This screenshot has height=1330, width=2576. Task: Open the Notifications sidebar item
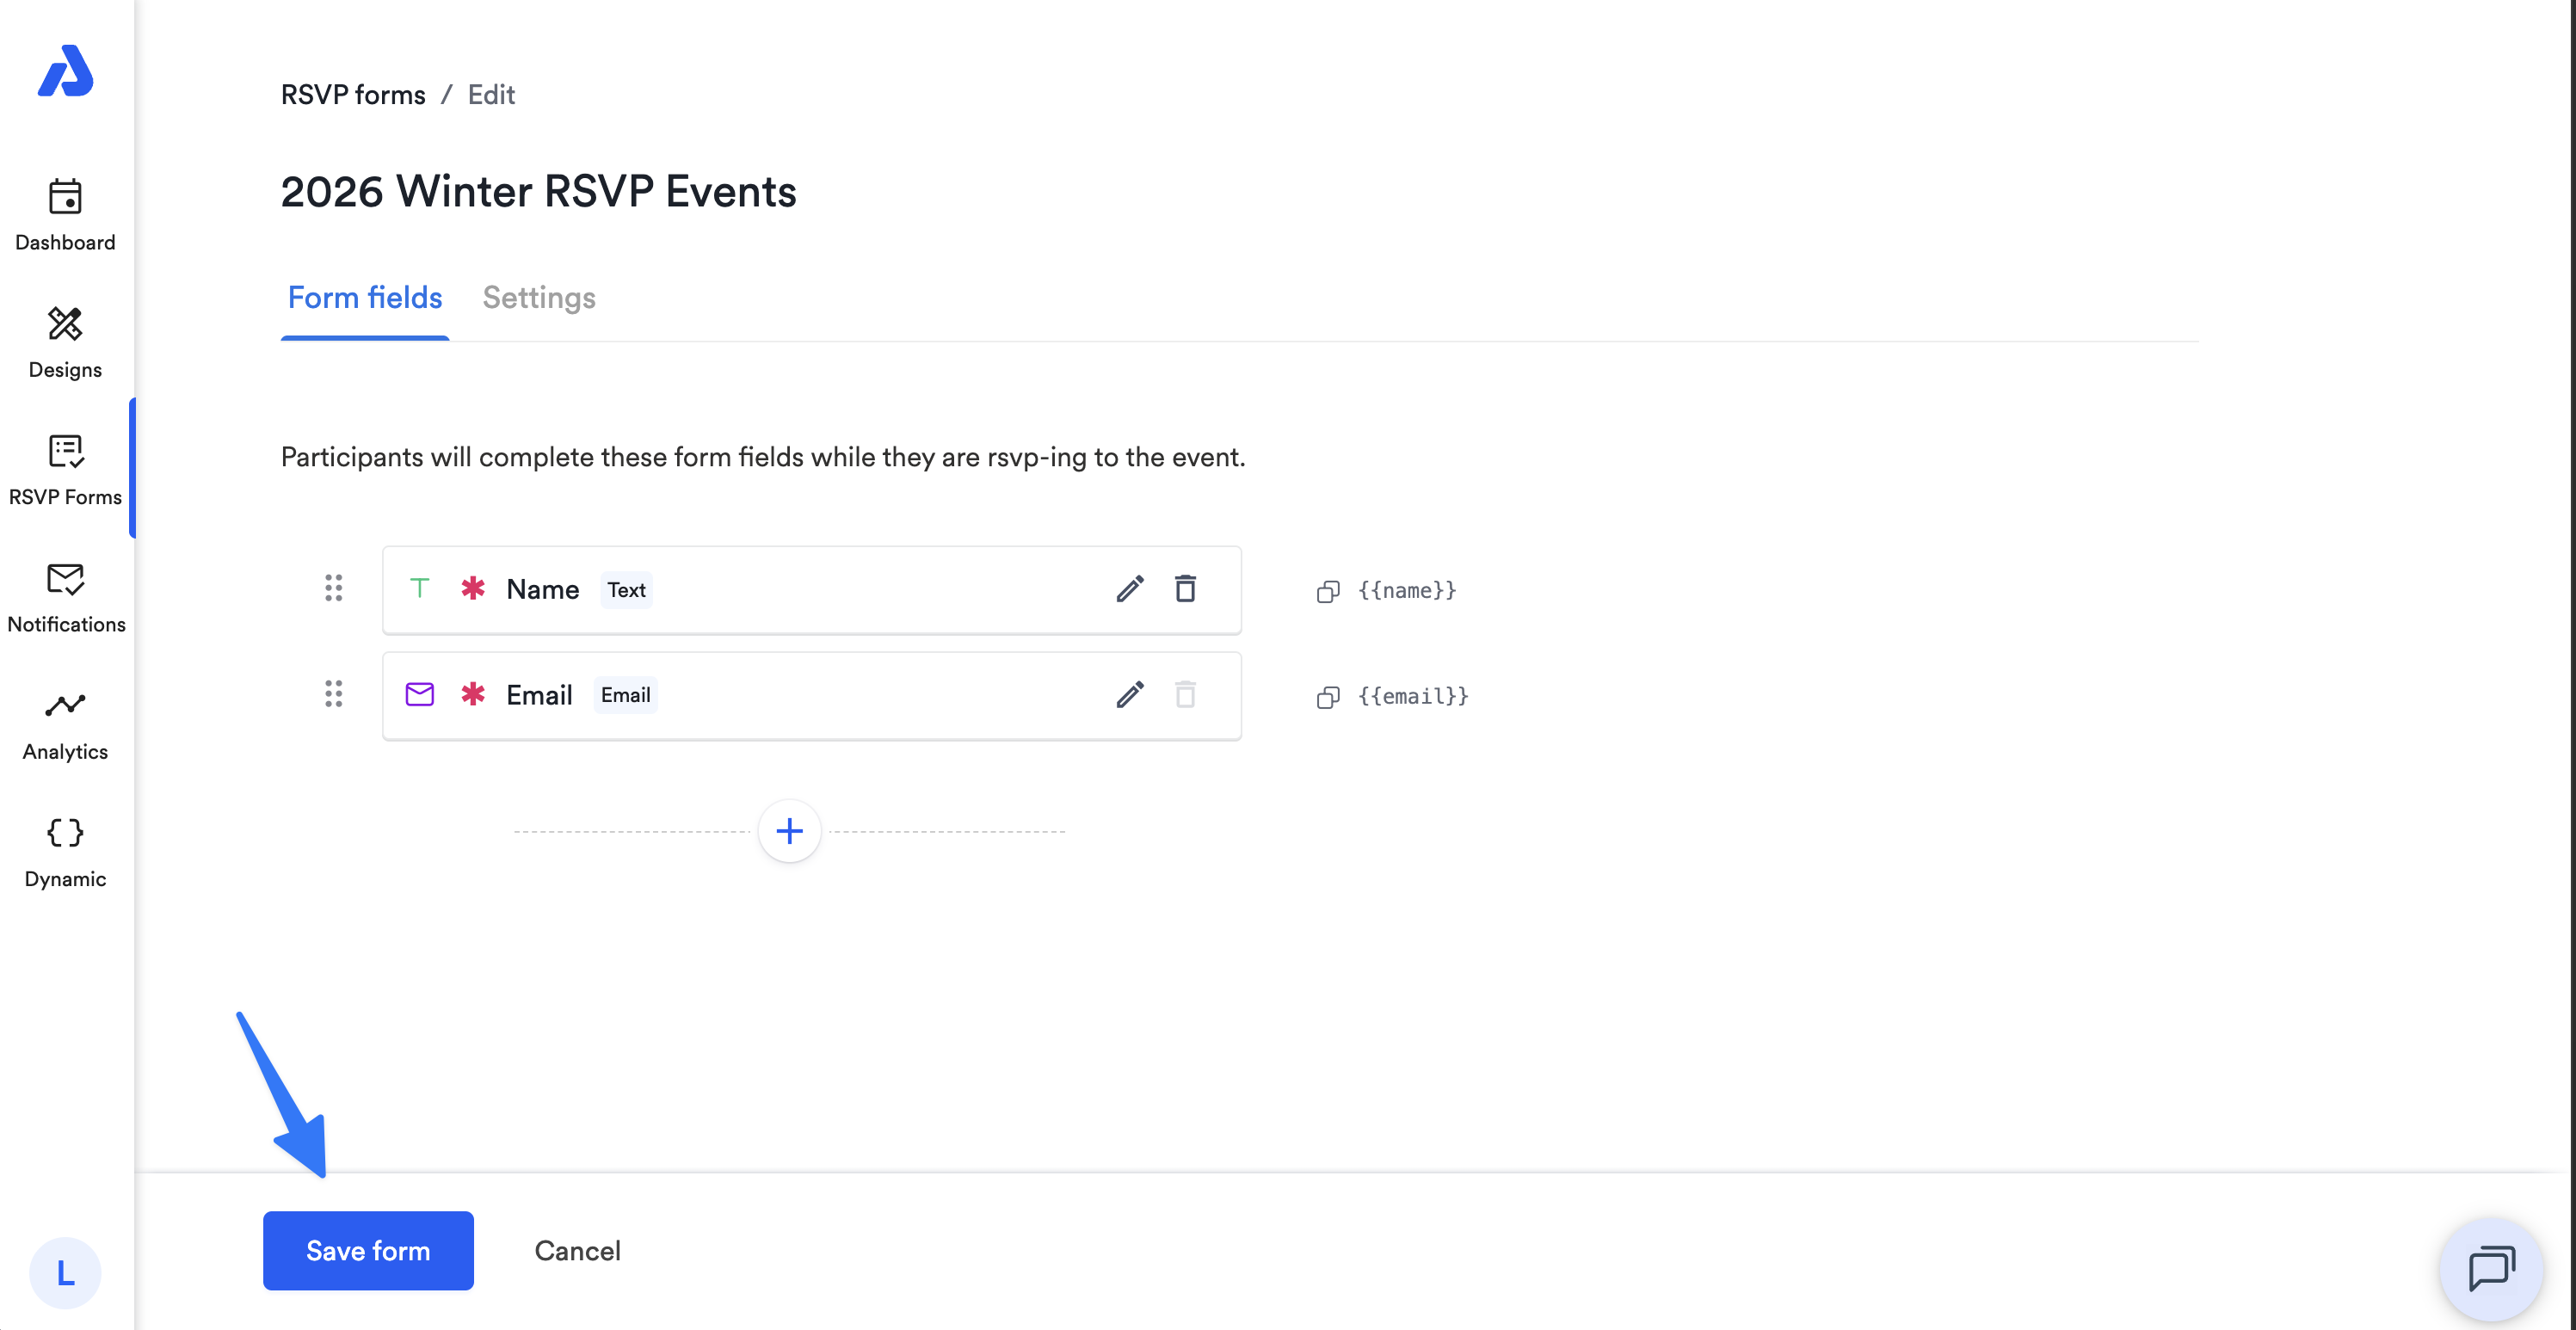click(65, 598)
